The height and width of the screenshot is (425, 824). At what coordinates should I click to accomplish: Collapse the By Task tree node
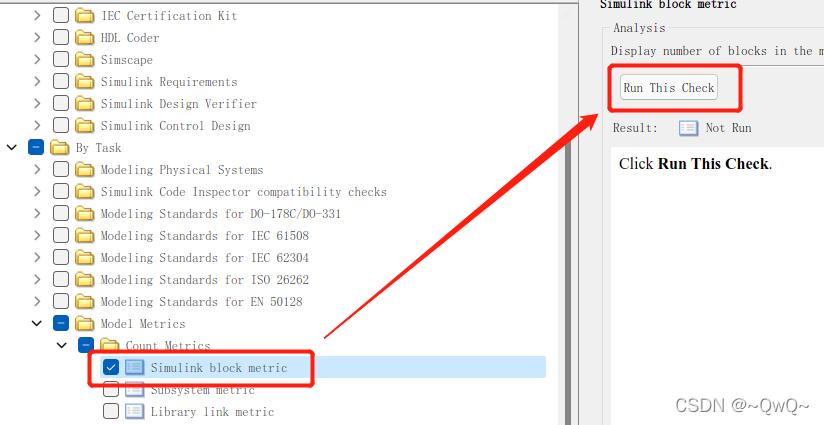[12, 148]
